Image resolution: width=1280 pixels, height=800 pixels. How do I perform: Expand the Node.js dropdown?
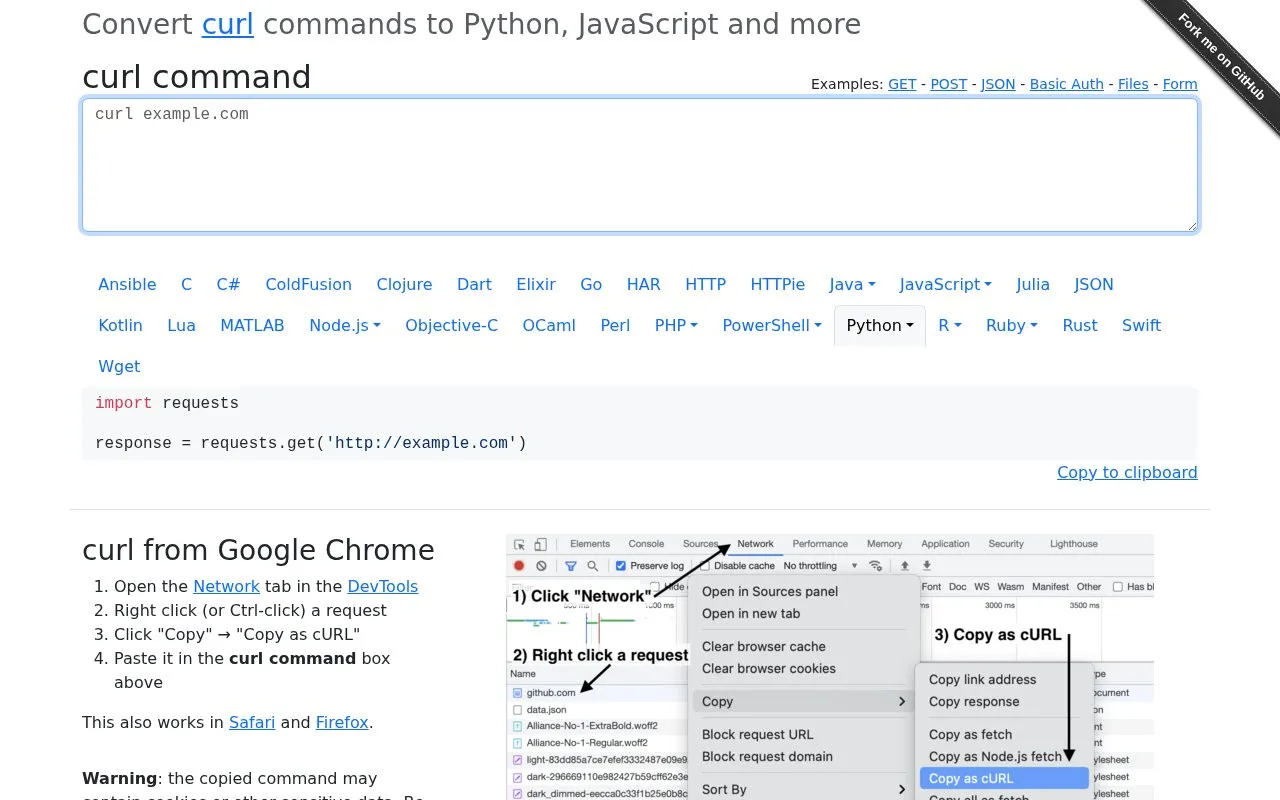coord(345,325)
